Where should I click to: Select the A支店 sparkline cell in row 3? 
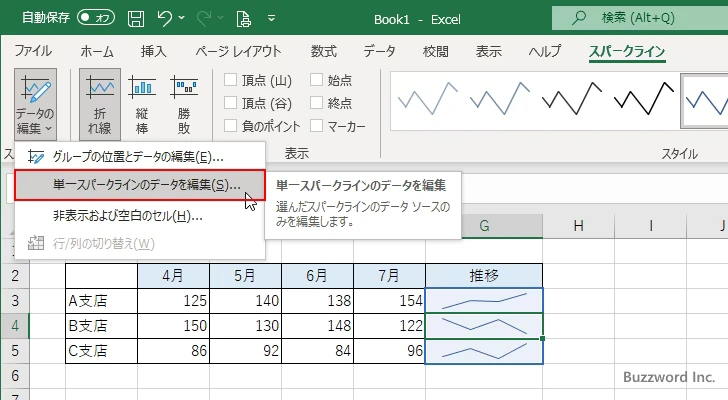[x=484, y=301]
